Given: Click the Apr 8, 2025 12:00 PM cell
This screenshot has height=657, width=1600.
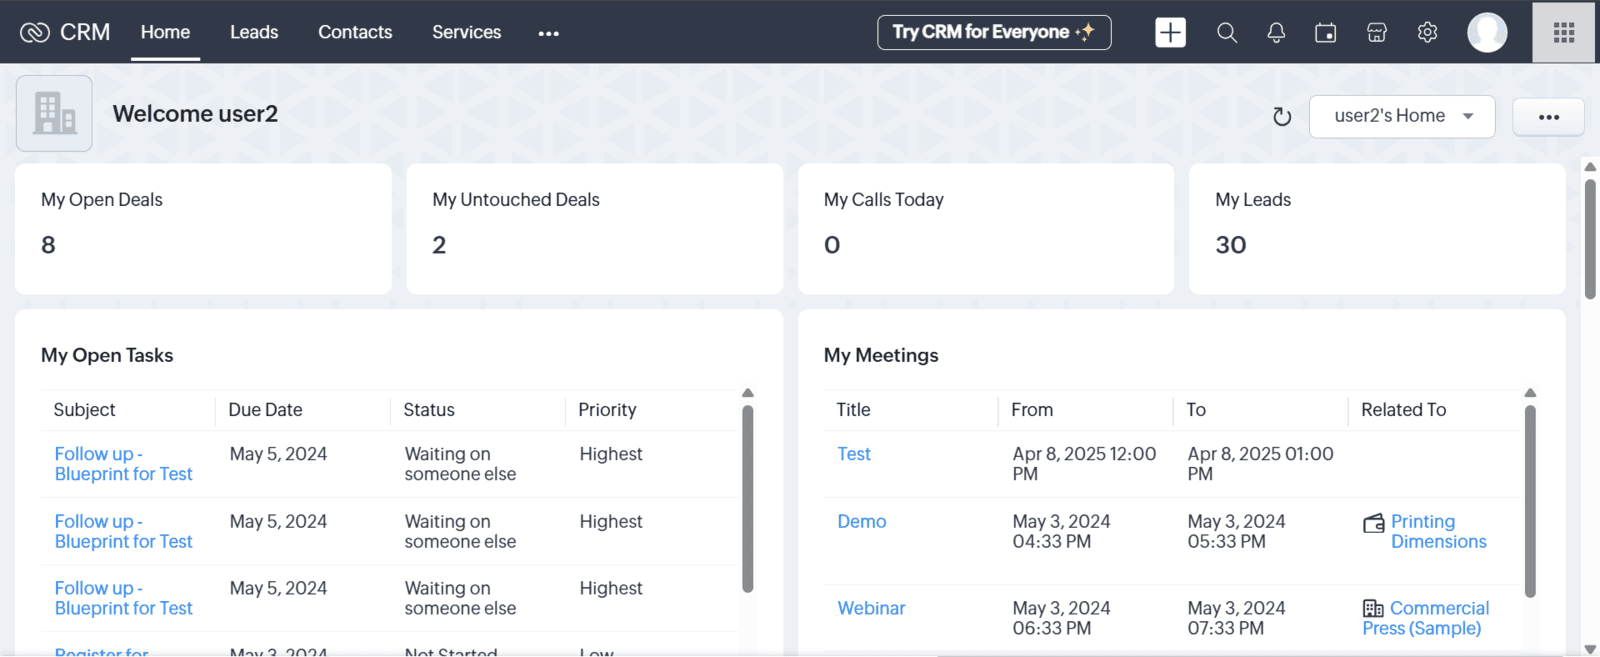Looking at the screenshot, I should click(1084, 464).
